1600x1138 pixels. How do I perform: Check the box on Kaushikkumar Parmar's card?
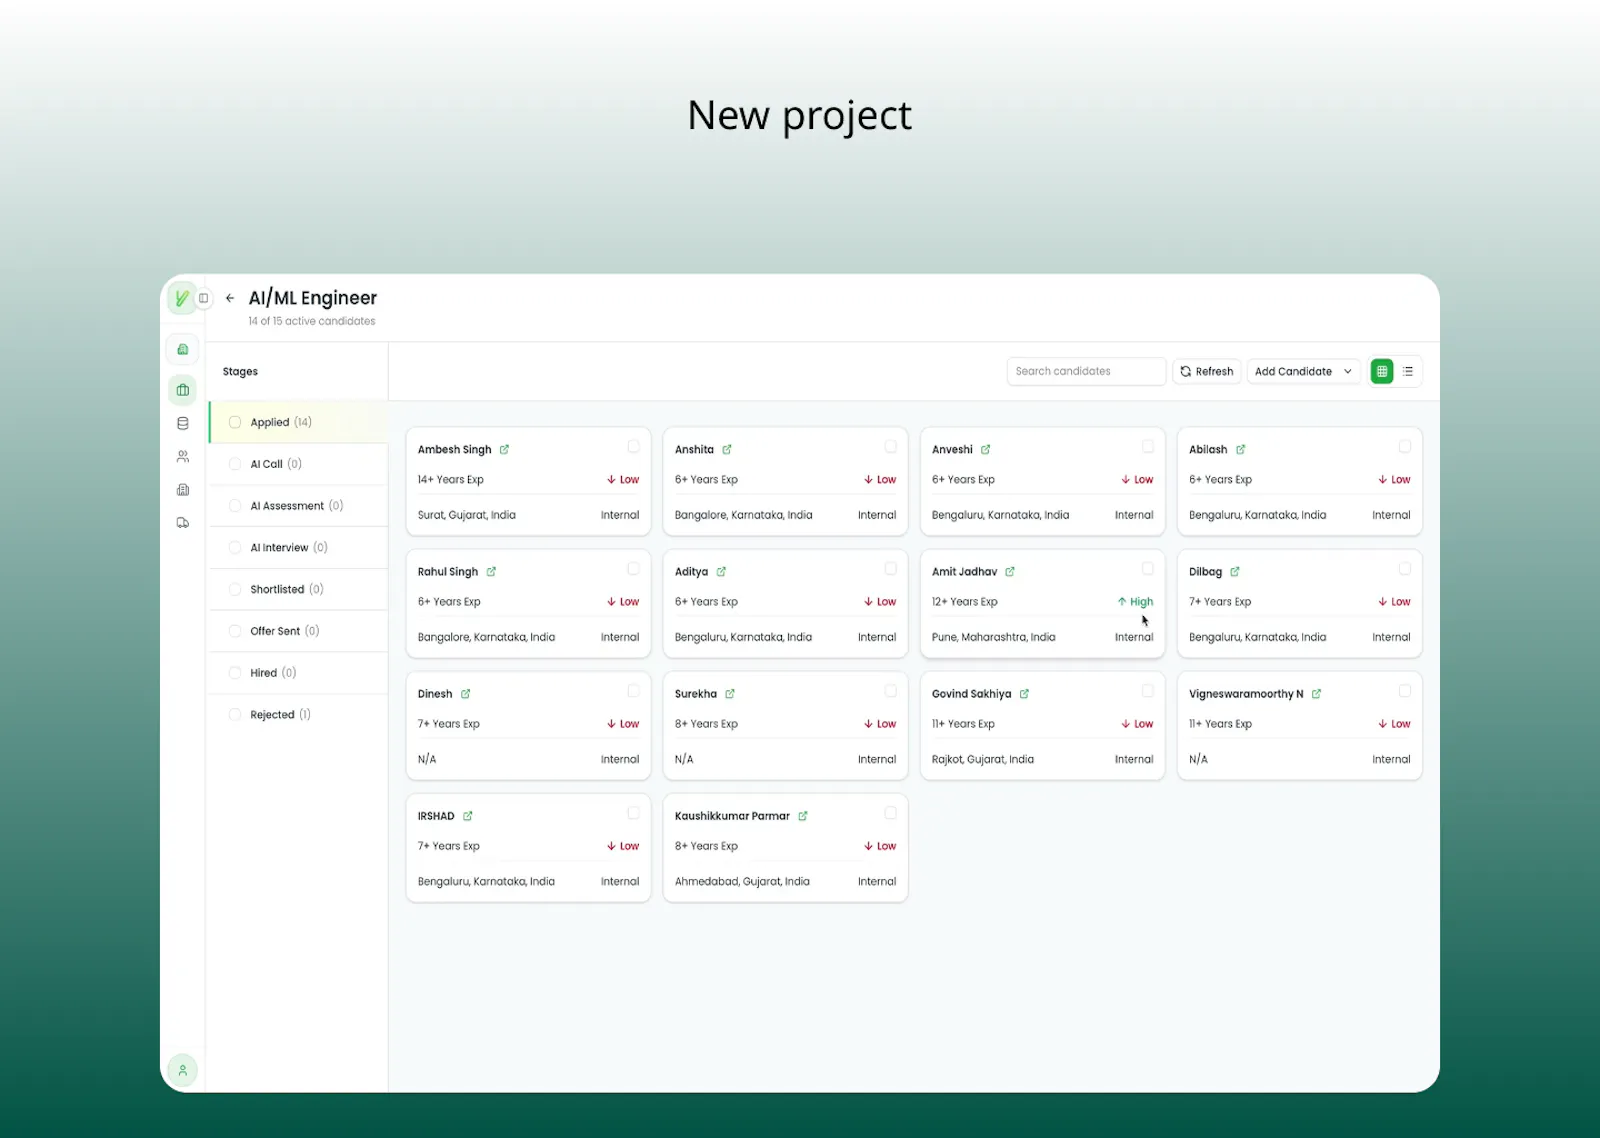point(890,813)
